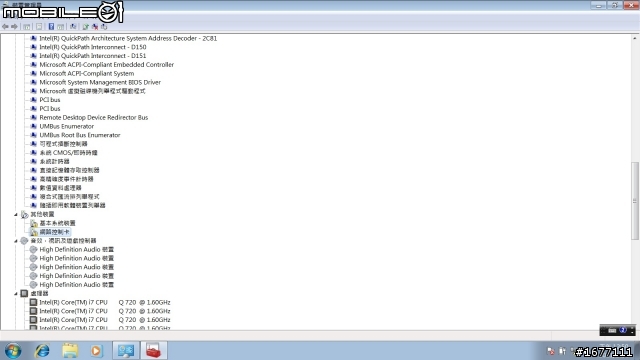Open the Windows Start orb

coord(13,351)
